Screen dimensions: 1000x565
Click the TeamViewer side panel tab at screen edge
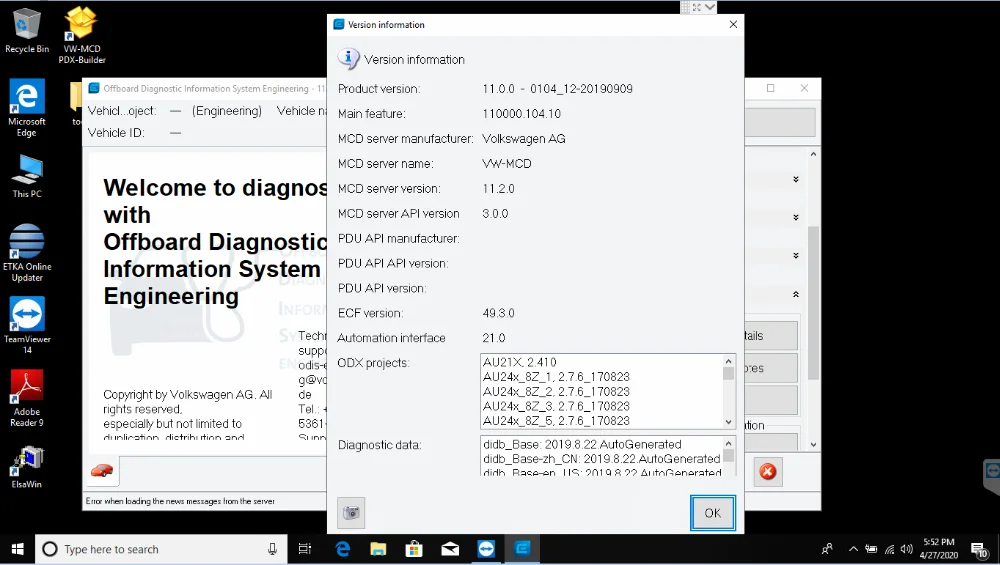992,475
